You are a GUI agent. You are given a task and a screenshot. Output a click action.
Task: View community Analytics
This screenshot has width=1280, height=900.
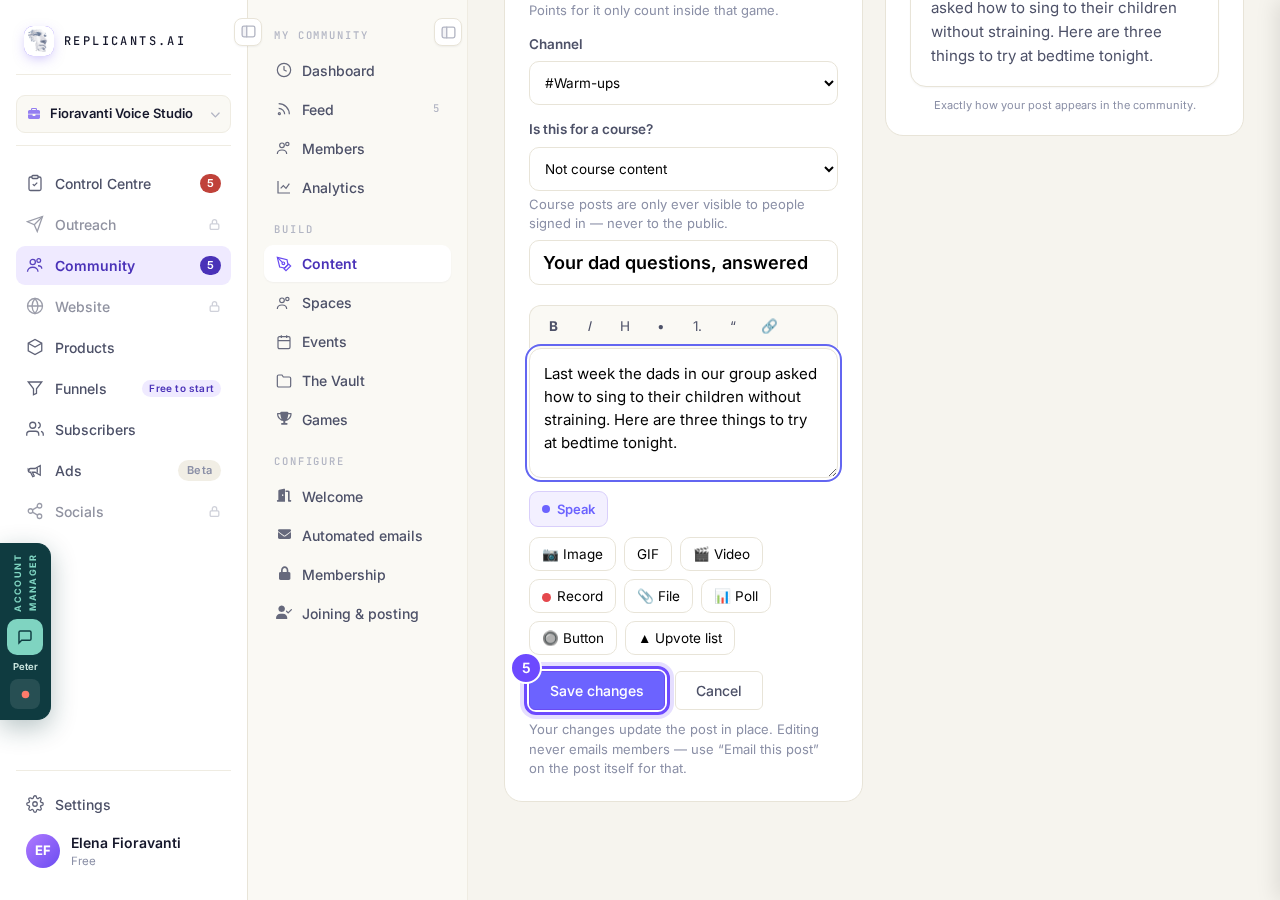pyautogui.click(x=357, y=188)
